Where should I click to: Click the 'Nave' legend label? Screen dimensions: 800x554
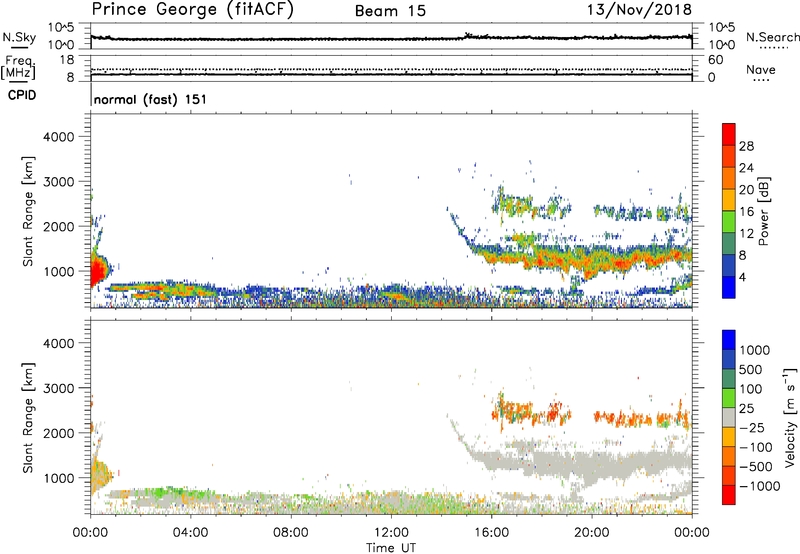tap(761, 69)
